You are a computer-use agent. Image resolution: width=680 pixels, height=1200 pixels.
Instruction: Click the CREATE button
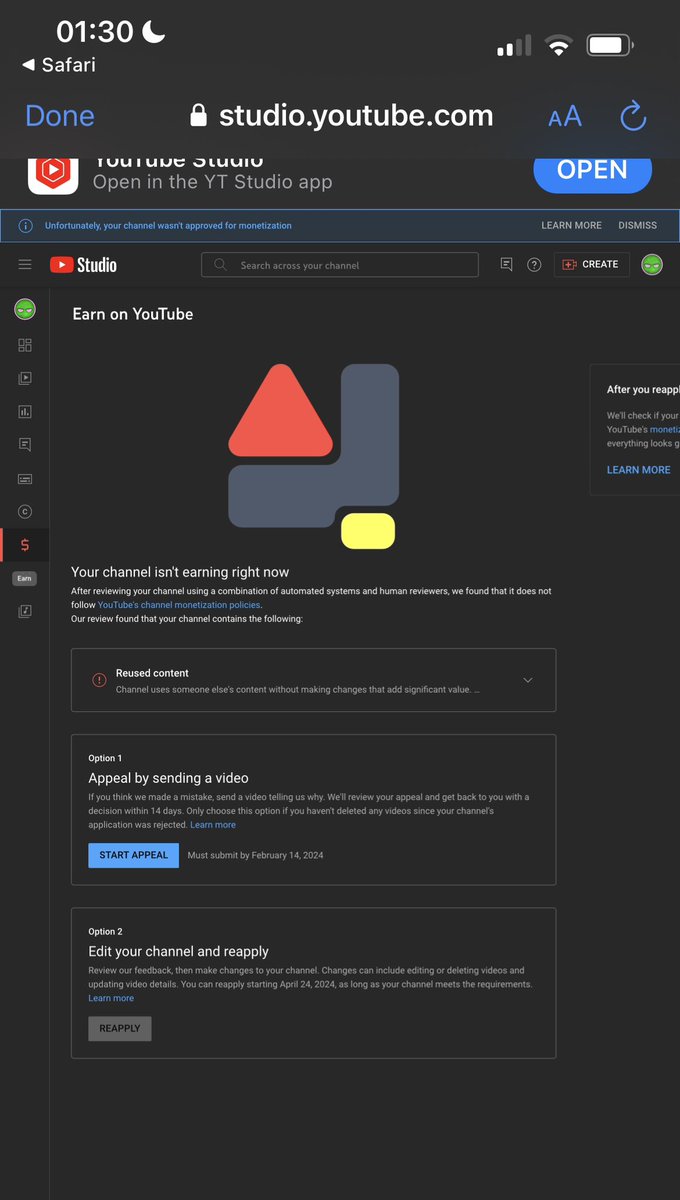[x=591, y=264]
